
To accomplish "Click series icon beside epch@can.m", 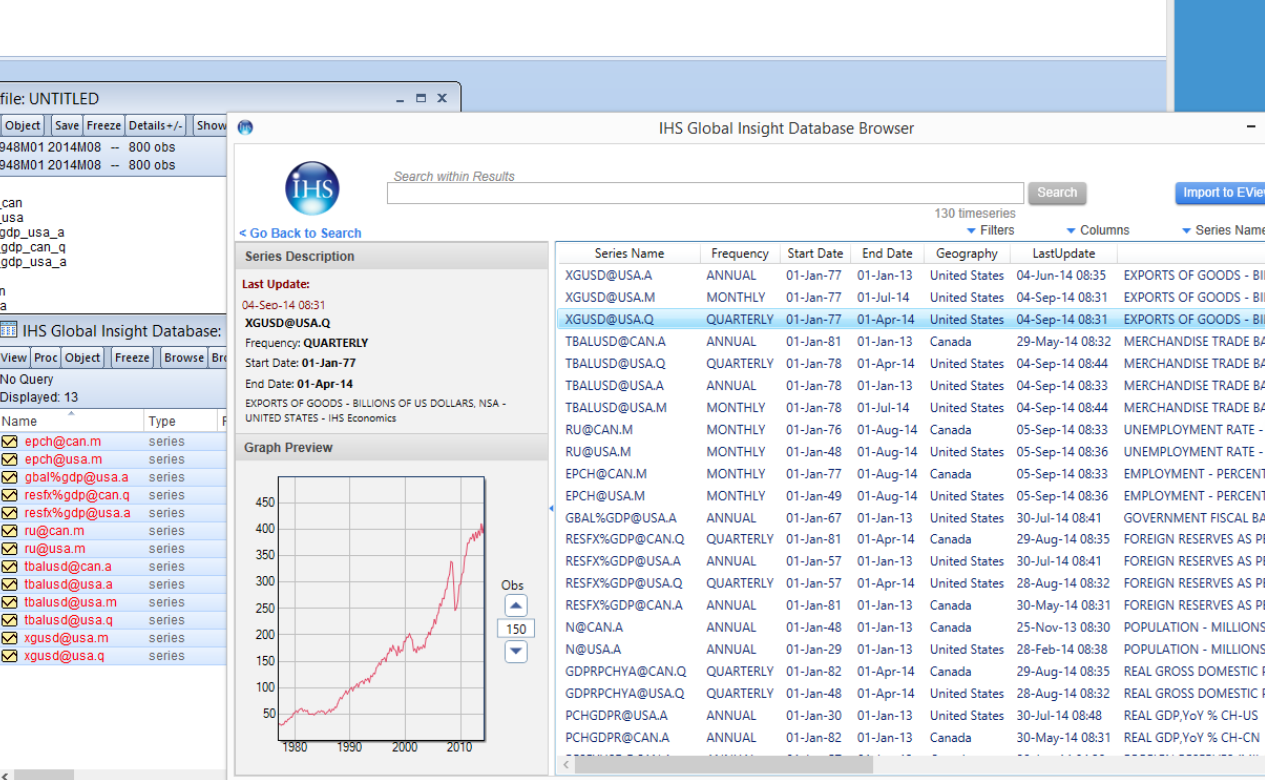I will coord(9,441).
